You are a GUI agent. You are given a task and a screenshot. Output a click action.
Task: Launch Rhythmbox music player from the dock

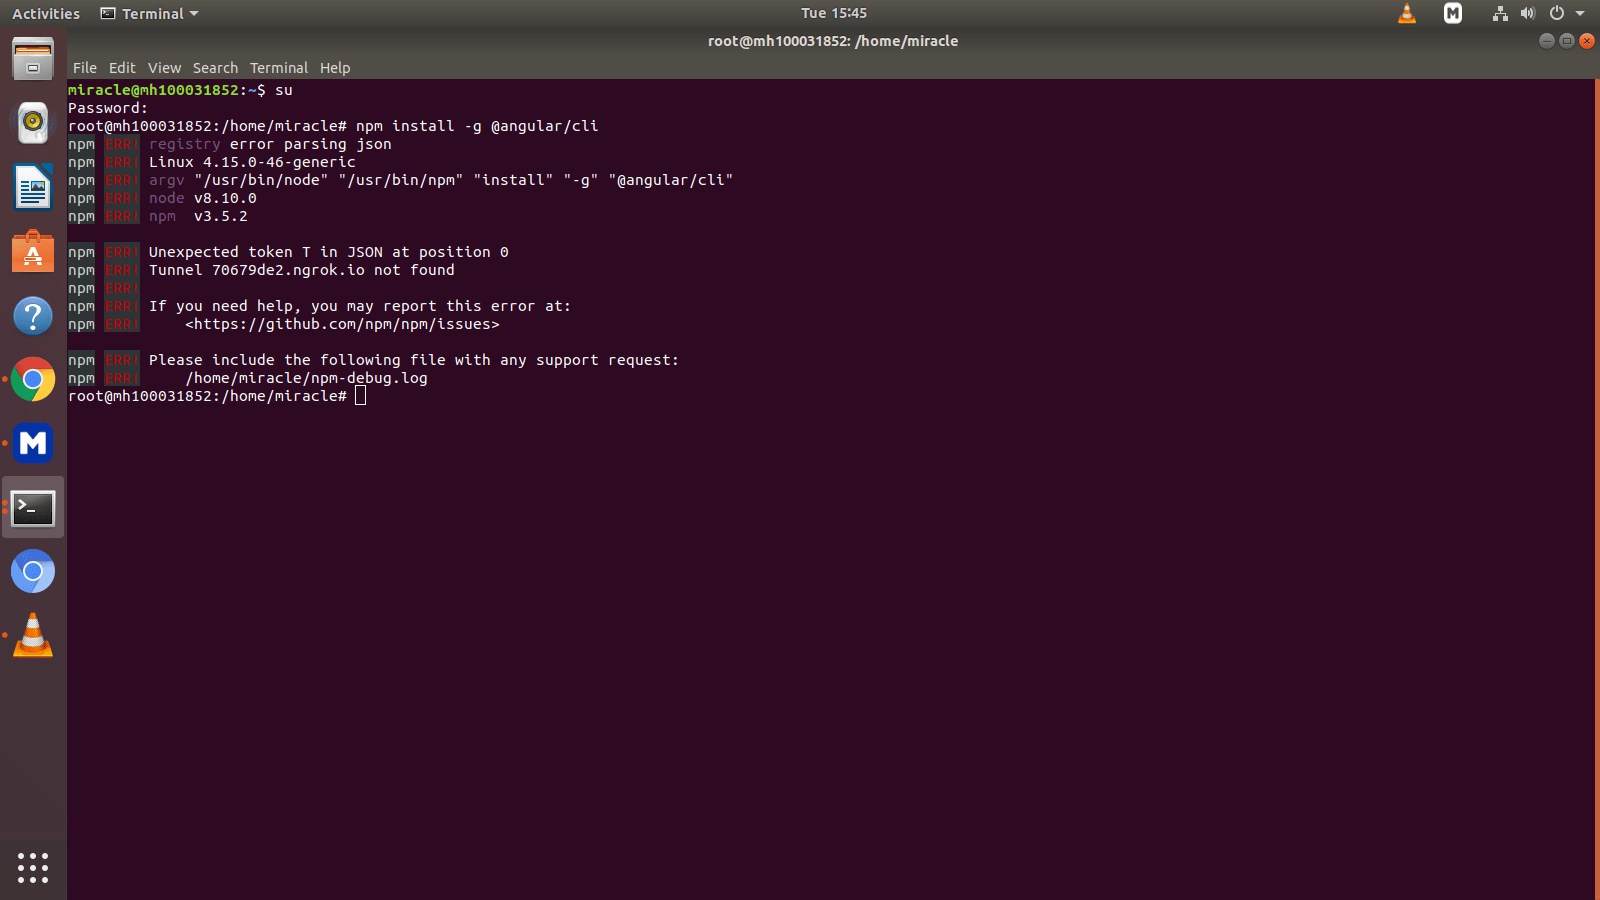[33, 123]
